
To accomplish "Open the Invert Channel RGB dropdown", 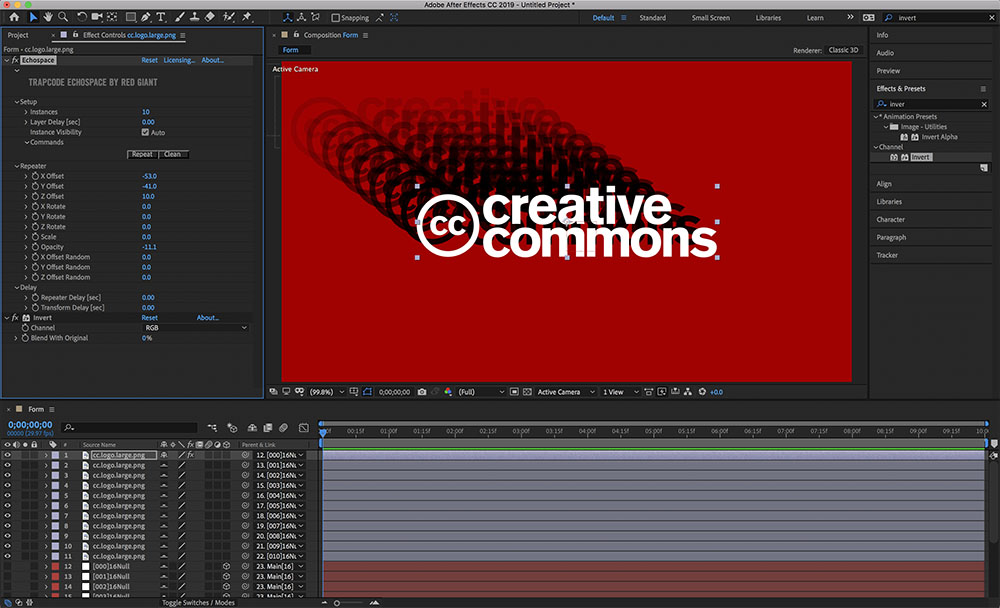I will [x=195, y=328].
